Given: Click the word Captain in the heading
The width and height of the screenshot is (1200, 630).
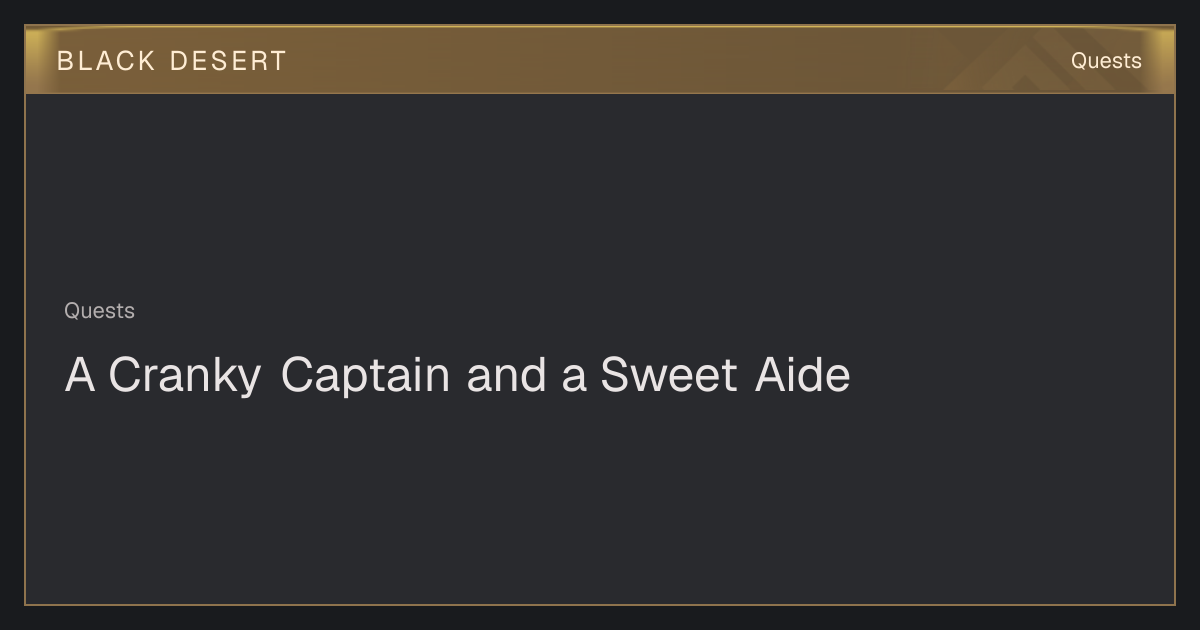Looking at the screenshot, I should (x=365, y=376).
